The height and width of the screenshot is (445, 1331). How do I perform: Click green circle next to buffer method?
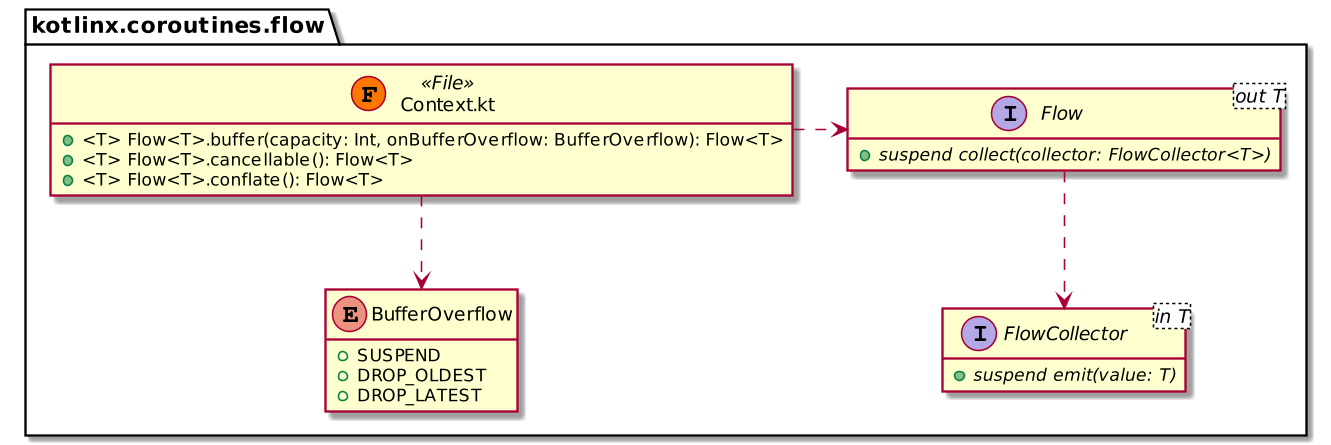(67, 140)
